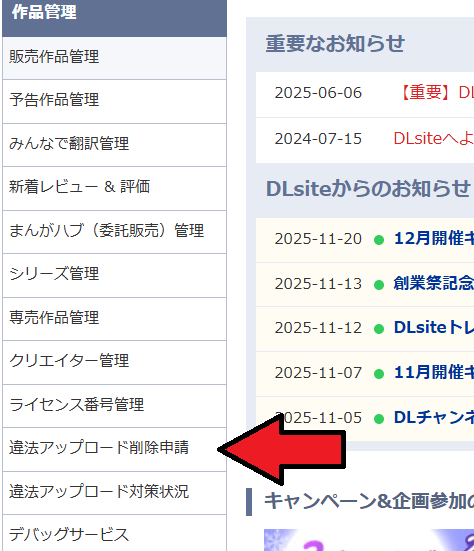474x551 pixels.
Task: Open the DLチャンネ announcement from 2025-11-05
Action: [x=434, y=417]
